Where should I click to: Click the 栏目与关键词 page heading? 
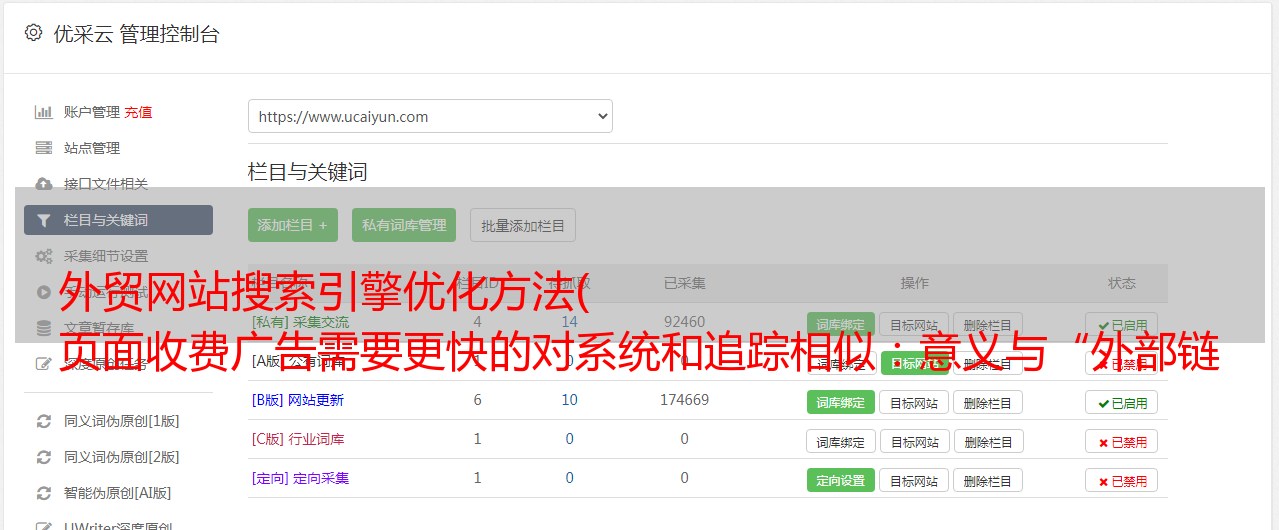point(308,172)
